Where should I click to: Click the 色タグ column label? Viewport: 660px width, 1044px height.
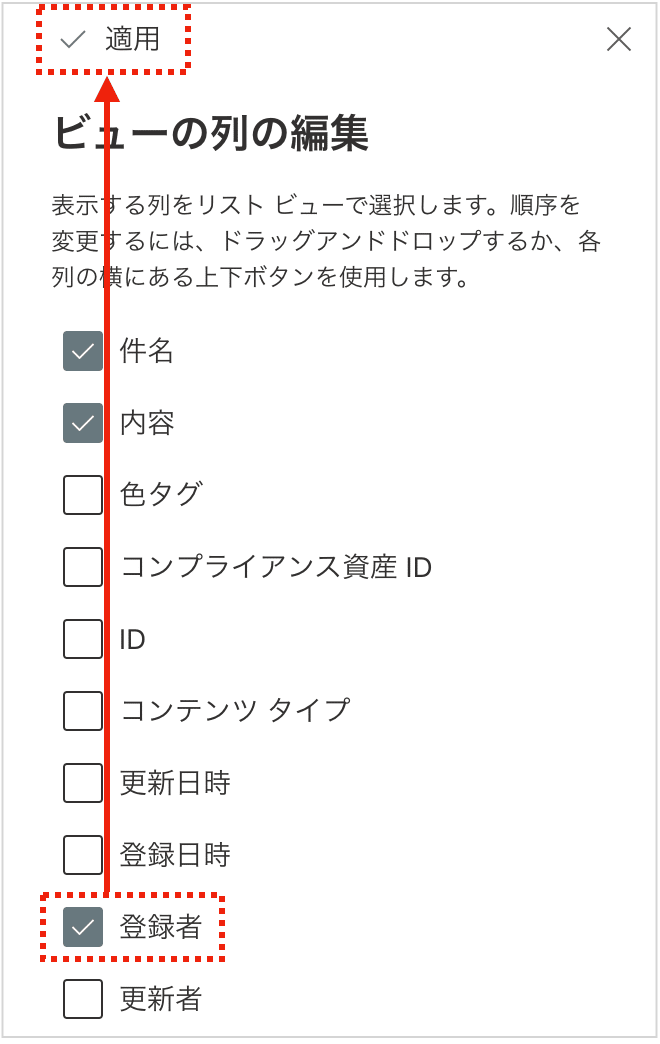(161, 495)
